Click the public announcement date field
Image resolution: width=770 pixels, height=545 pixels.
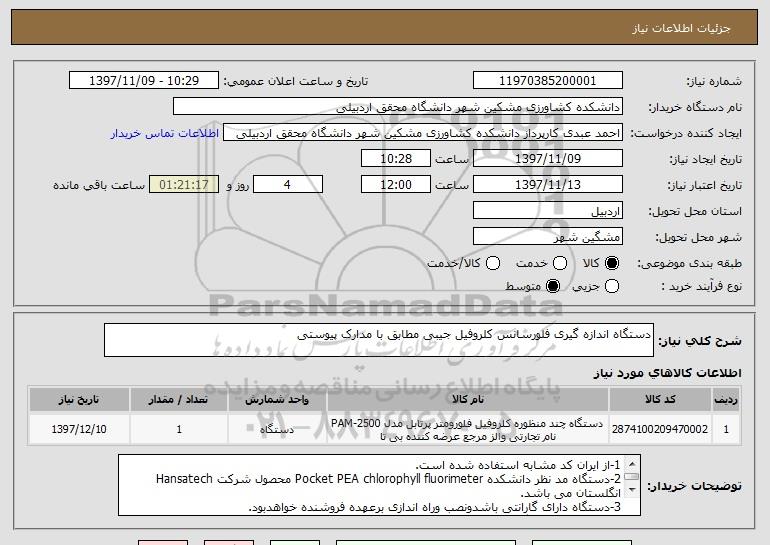coord(144,81)
